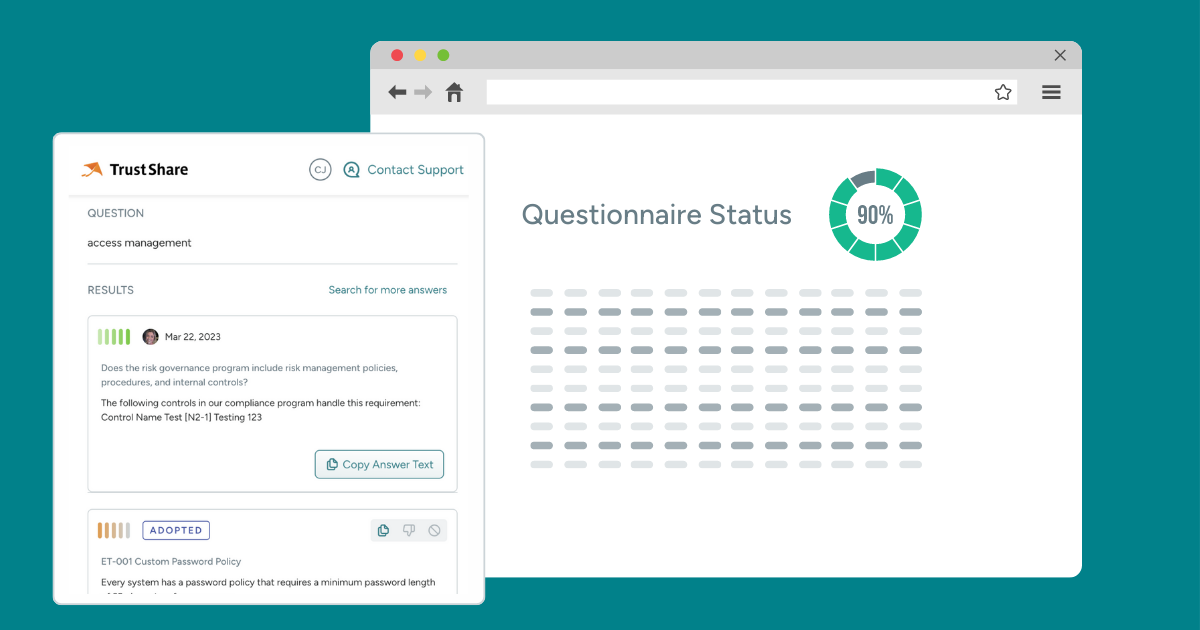Image resolution: width=1200 pixels, height=630 pixels.
Task: Click the green window control dot
Action: pos(443,55)
